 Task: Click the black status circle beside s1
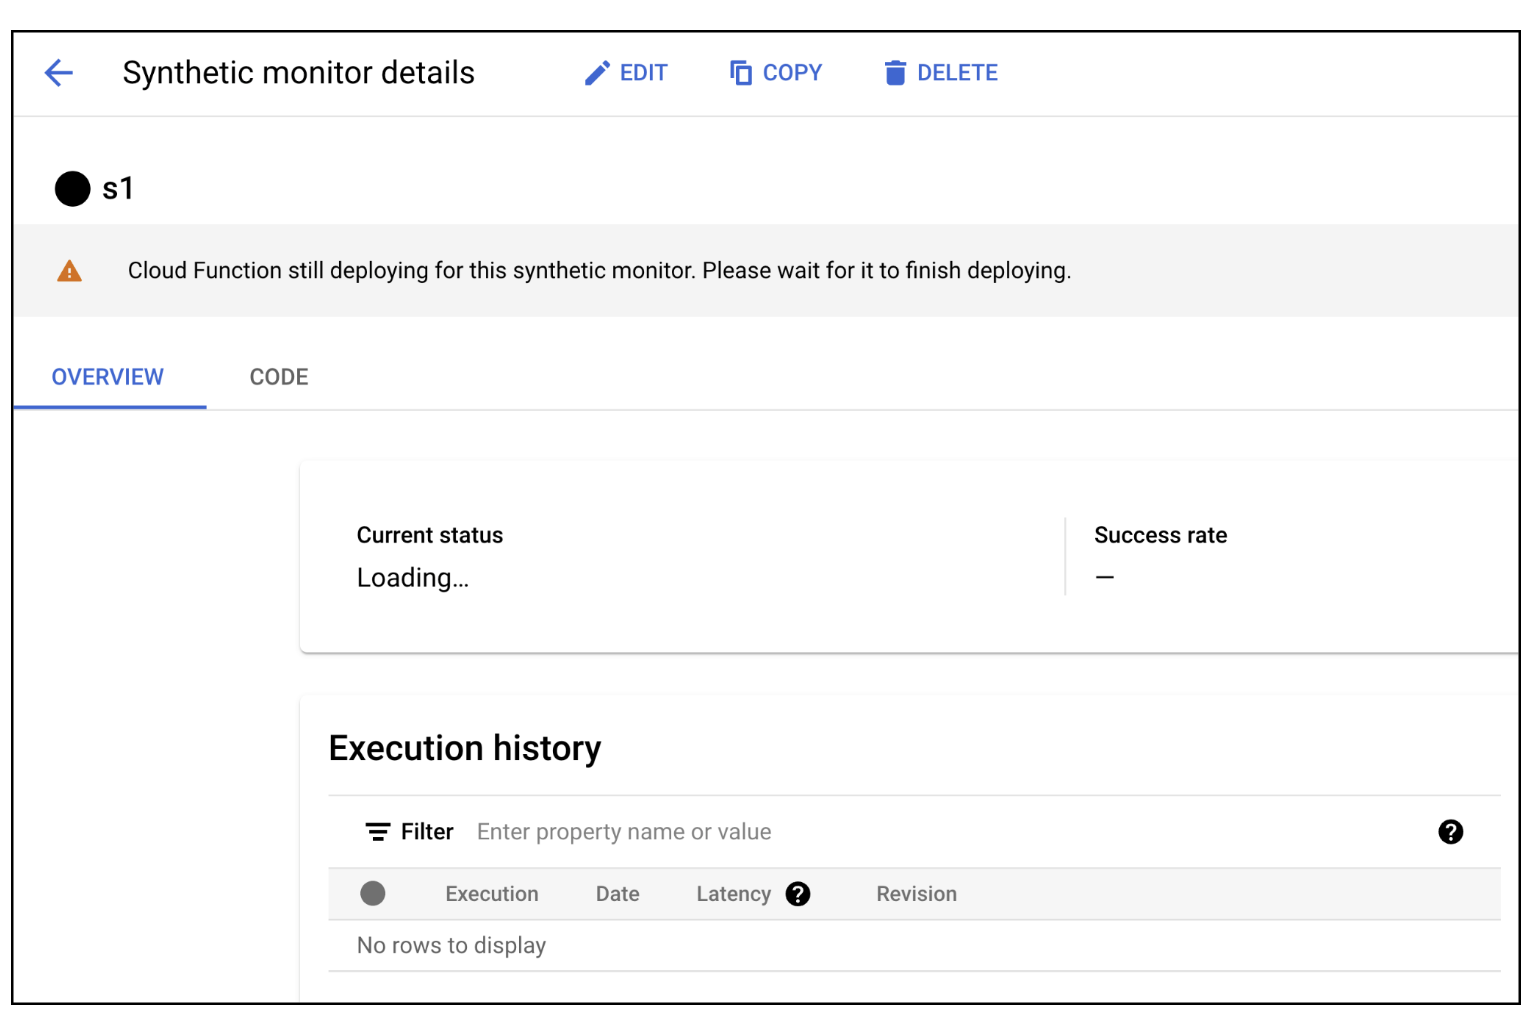[72, 189]
